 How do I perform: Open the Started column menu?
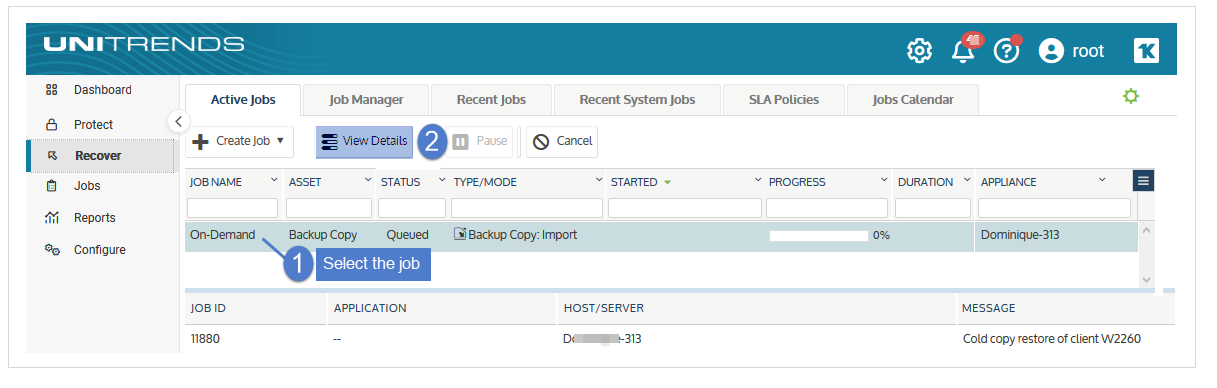[x=758, y=181]
